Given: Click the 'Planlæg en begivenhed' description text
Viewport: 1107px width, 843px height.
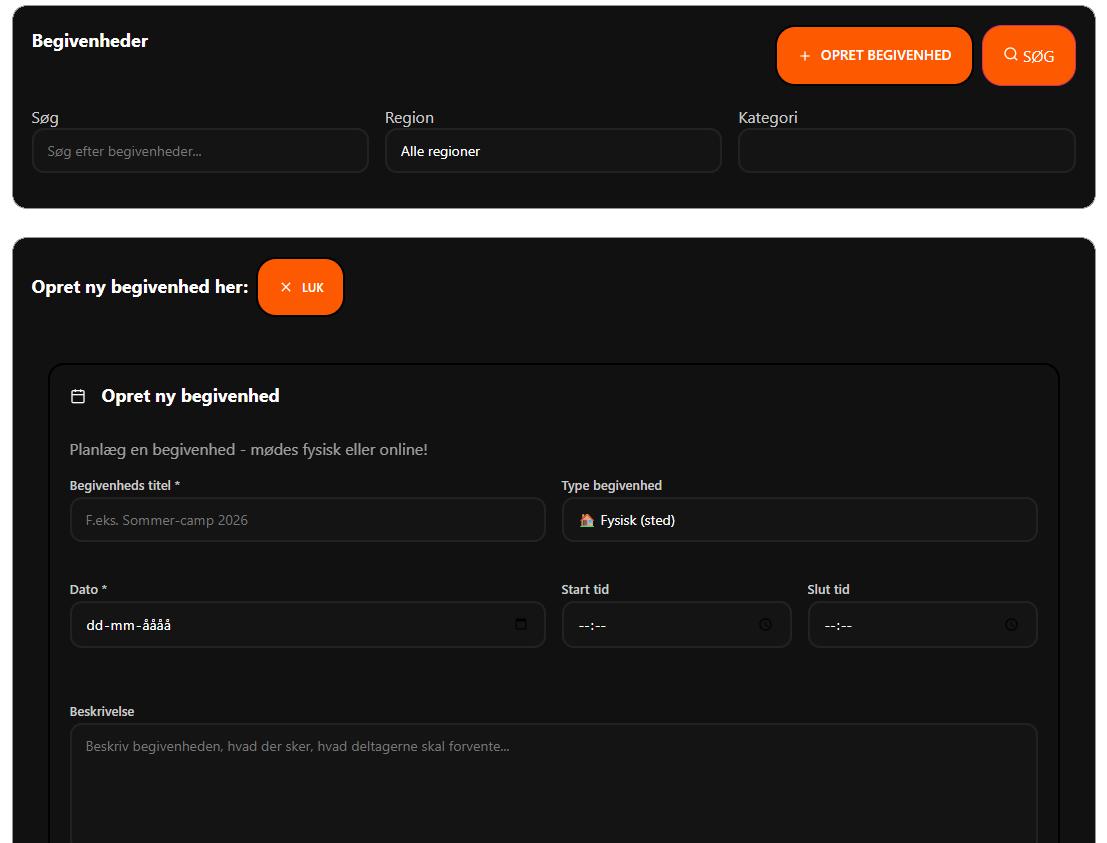Looking at the screenshot, I should pyautogui.click(x=249, y=450).
